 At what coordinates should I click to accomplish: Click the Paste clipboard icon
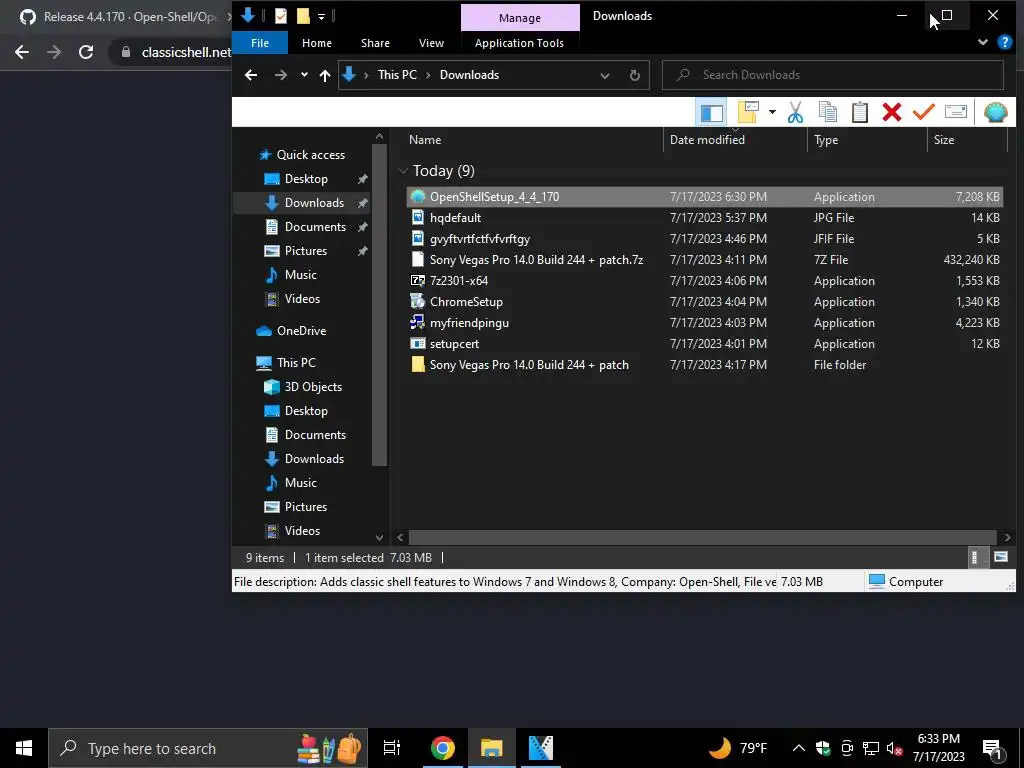point(859,112)
